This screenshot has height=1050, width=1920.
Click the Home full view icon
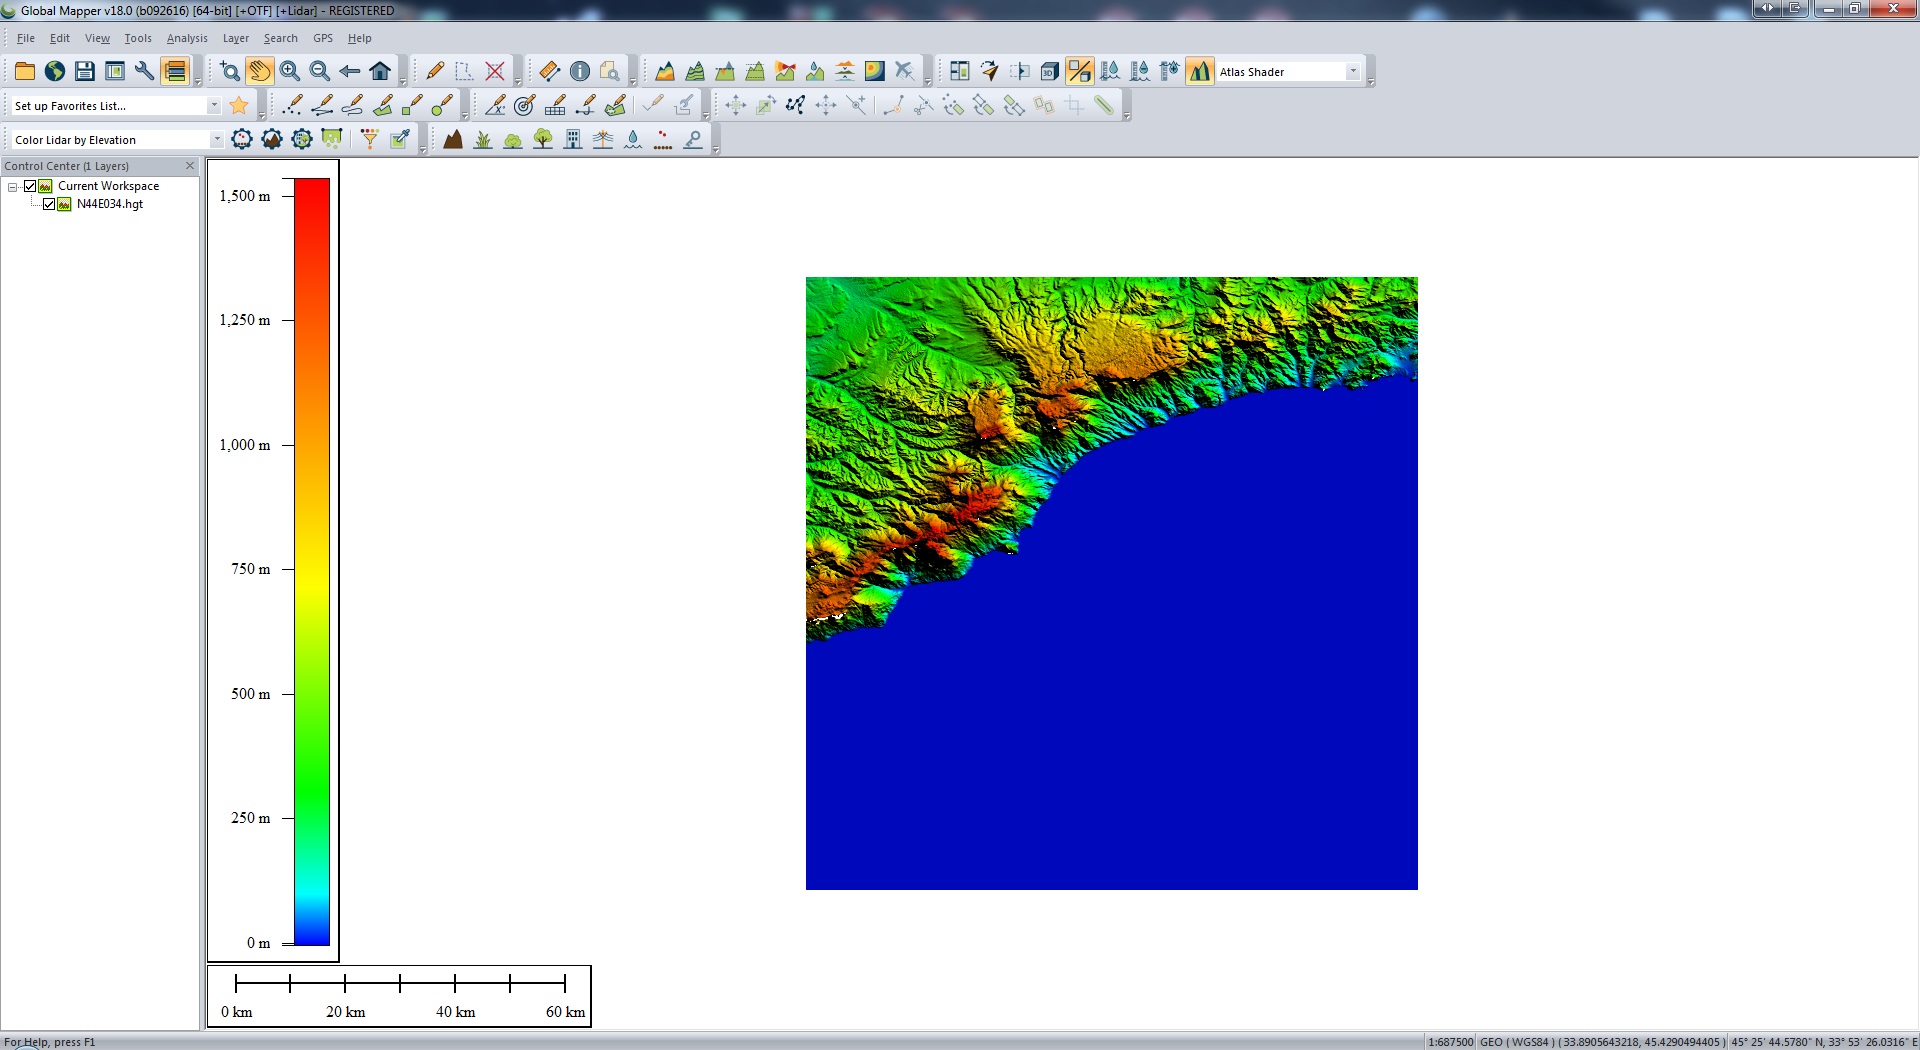click(380, 71)
